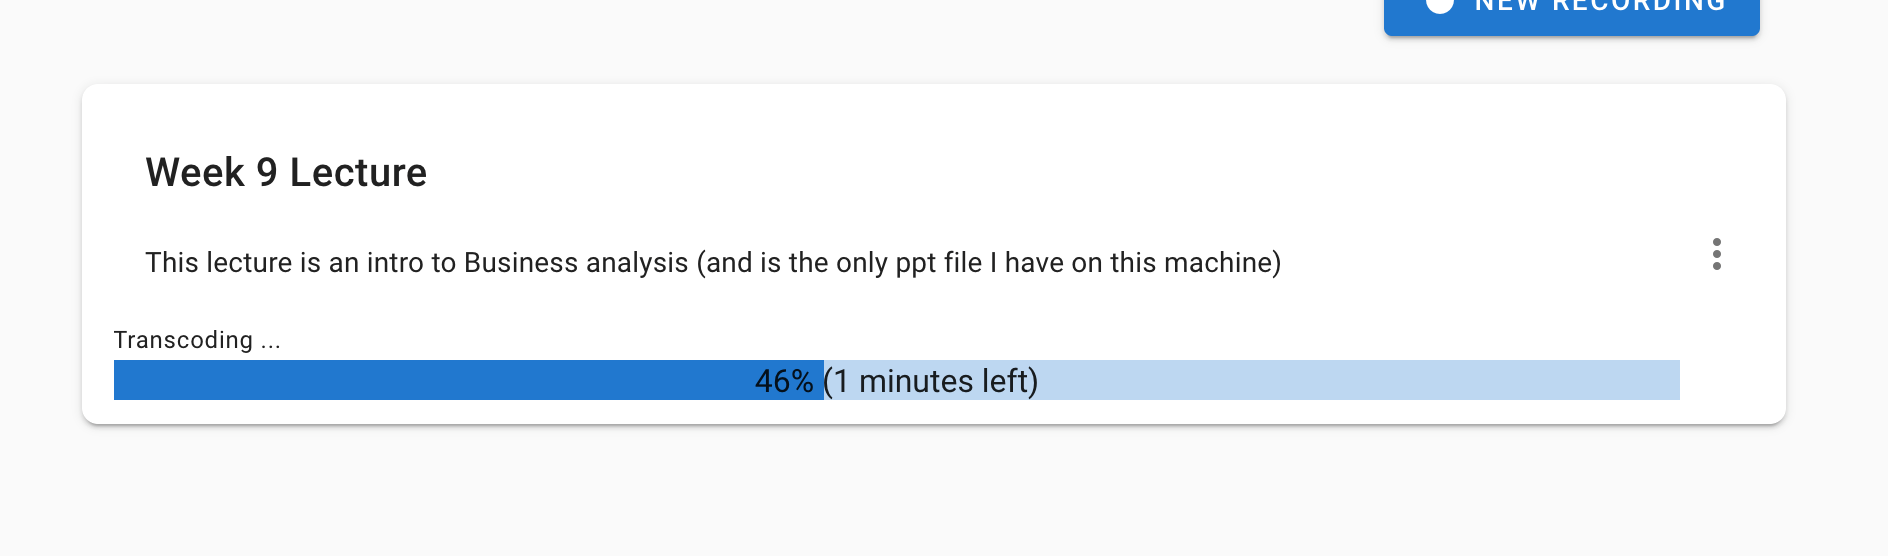This screenshot has width=1888, height=556.
Task: Click the 46% progress percentage text
Action: [x=784, y=381]
